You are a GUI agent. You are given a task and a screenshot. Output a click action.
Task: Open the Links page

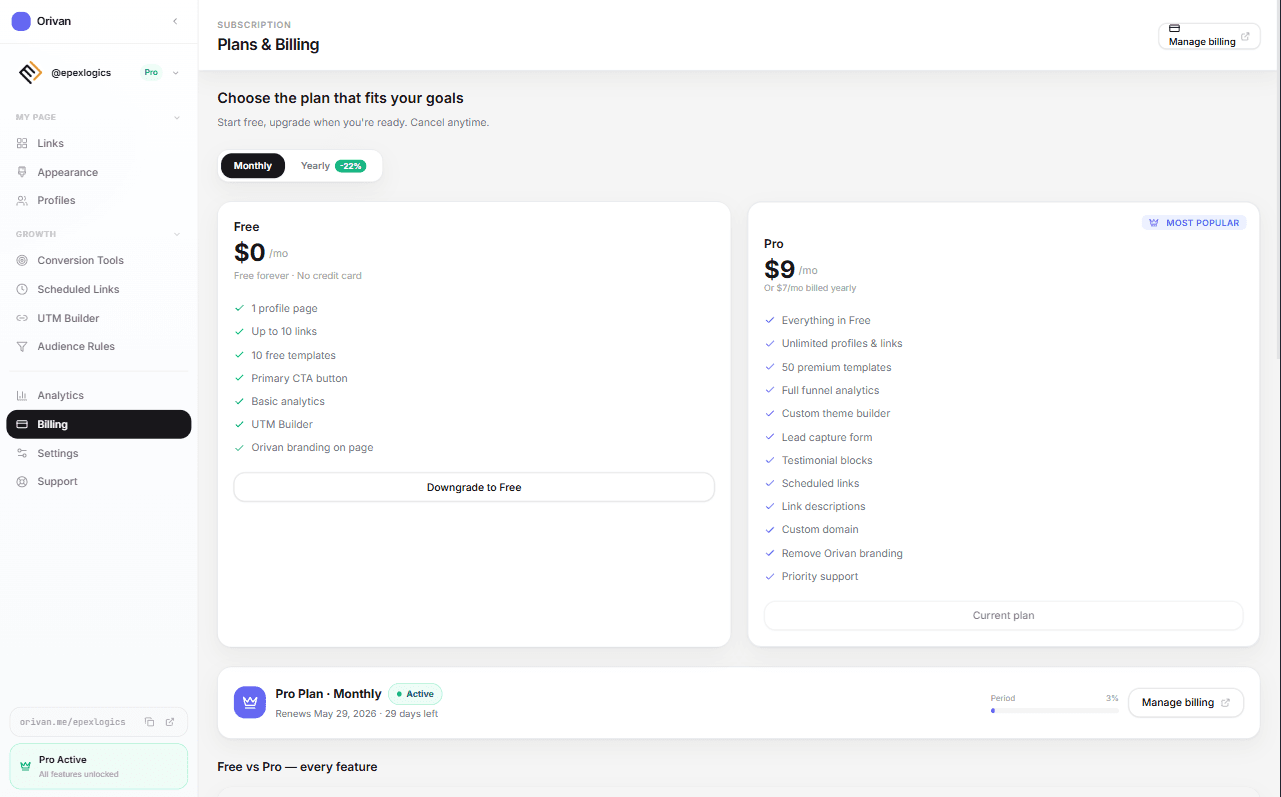(x=98, y=144)
